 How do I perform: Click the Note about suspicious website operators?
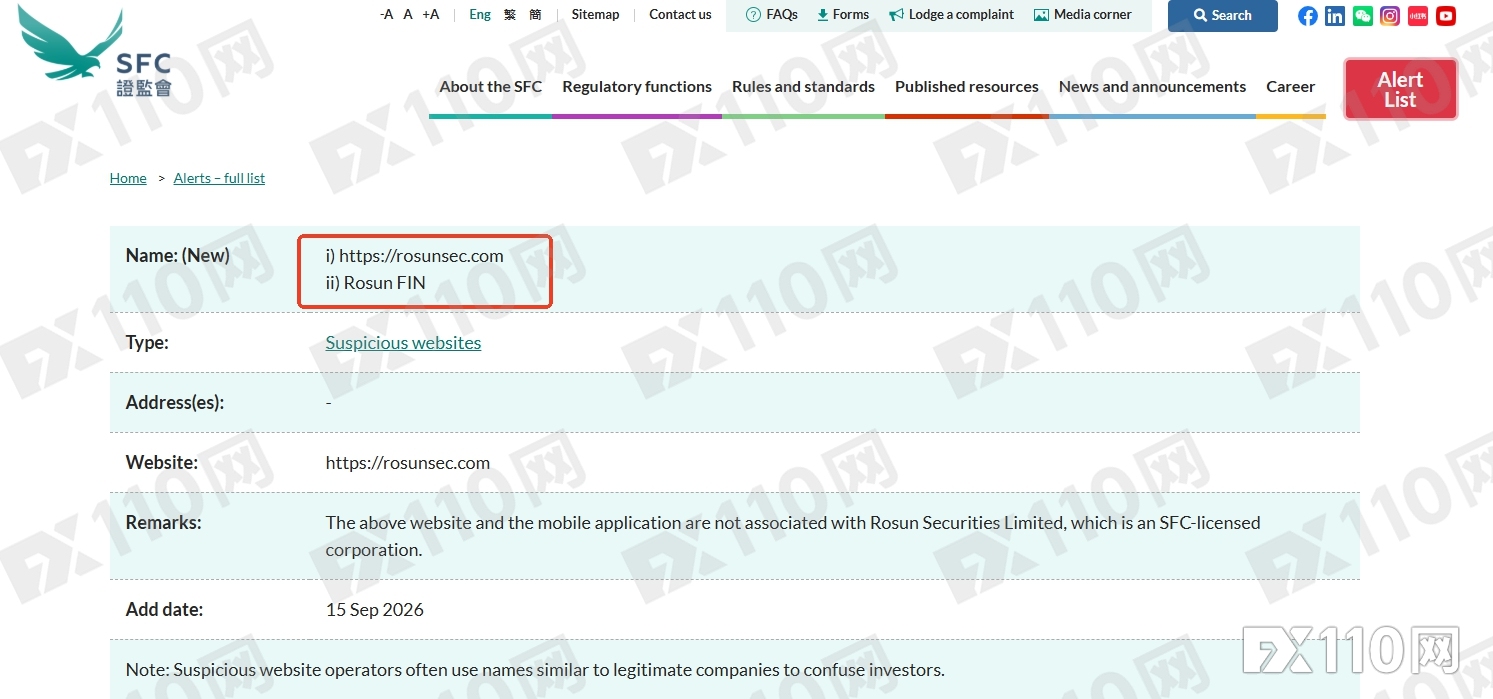535,670
